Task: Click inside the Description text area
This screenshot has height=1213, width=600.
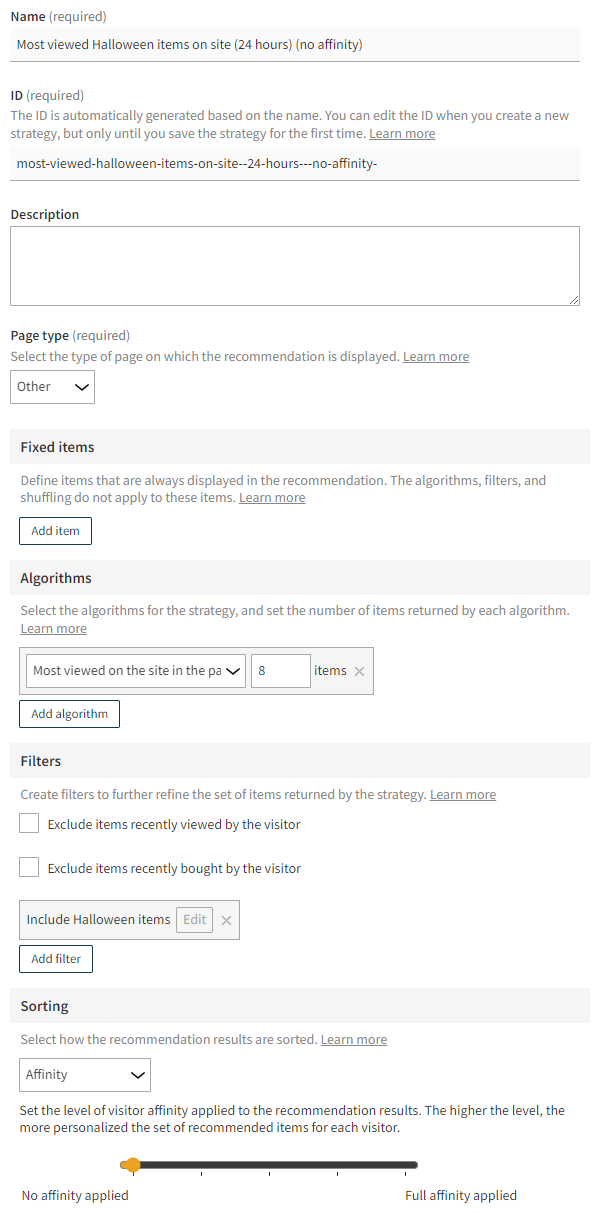Action: coord(295,265)
